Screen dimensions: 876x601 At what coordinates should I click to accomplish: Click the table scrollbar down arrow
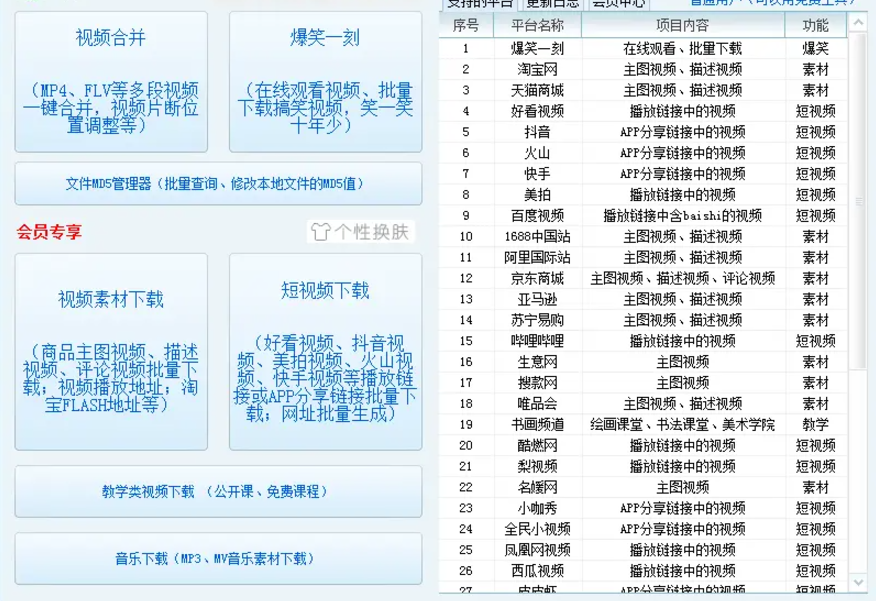858,582
